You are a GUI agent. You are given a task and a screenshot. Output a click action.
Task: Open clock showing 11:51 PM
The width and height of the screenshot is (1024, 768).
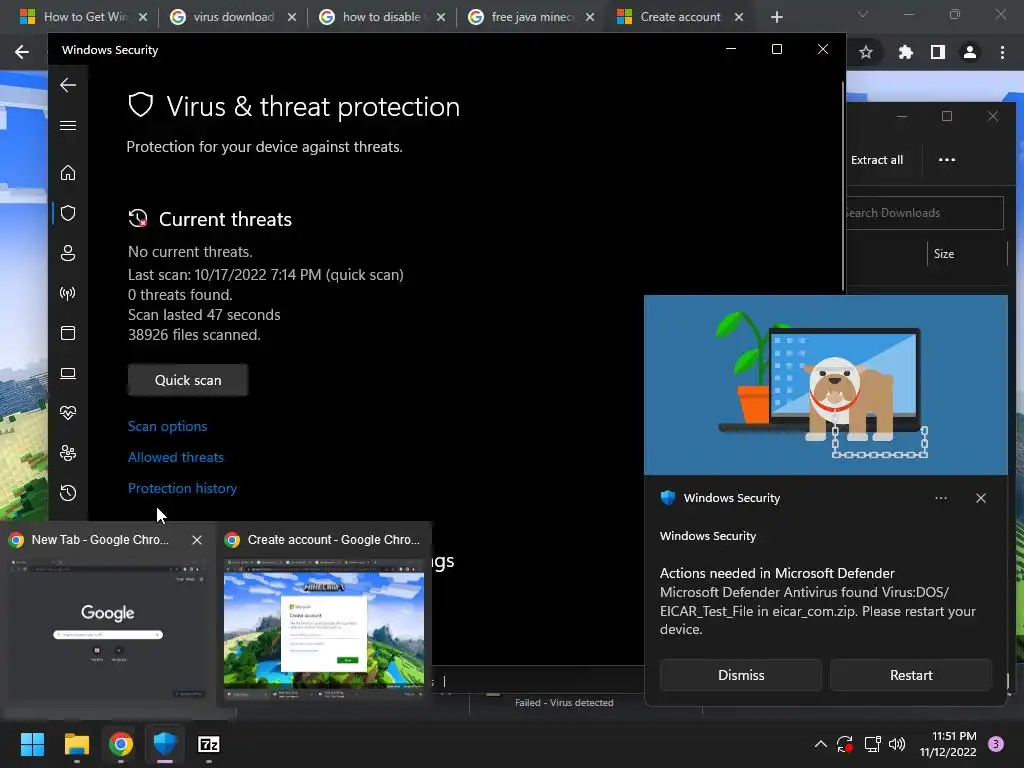point(948,744)
